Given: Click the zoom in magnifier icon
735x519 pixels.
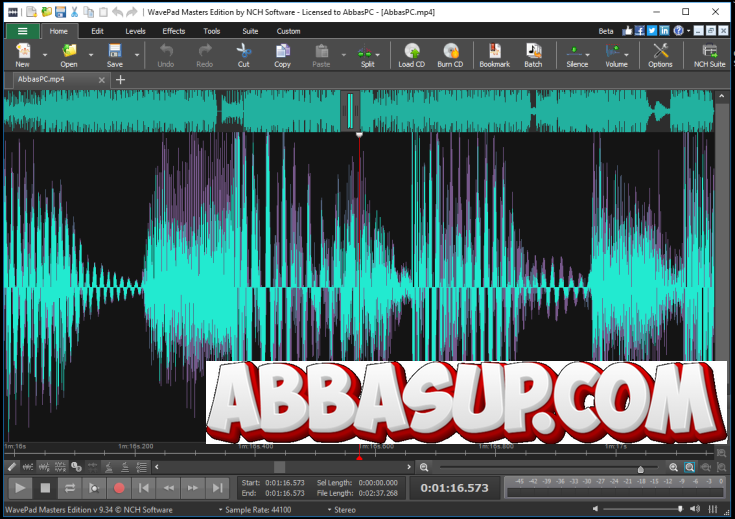Looking at the screenshot, I should tap(674, 467).
